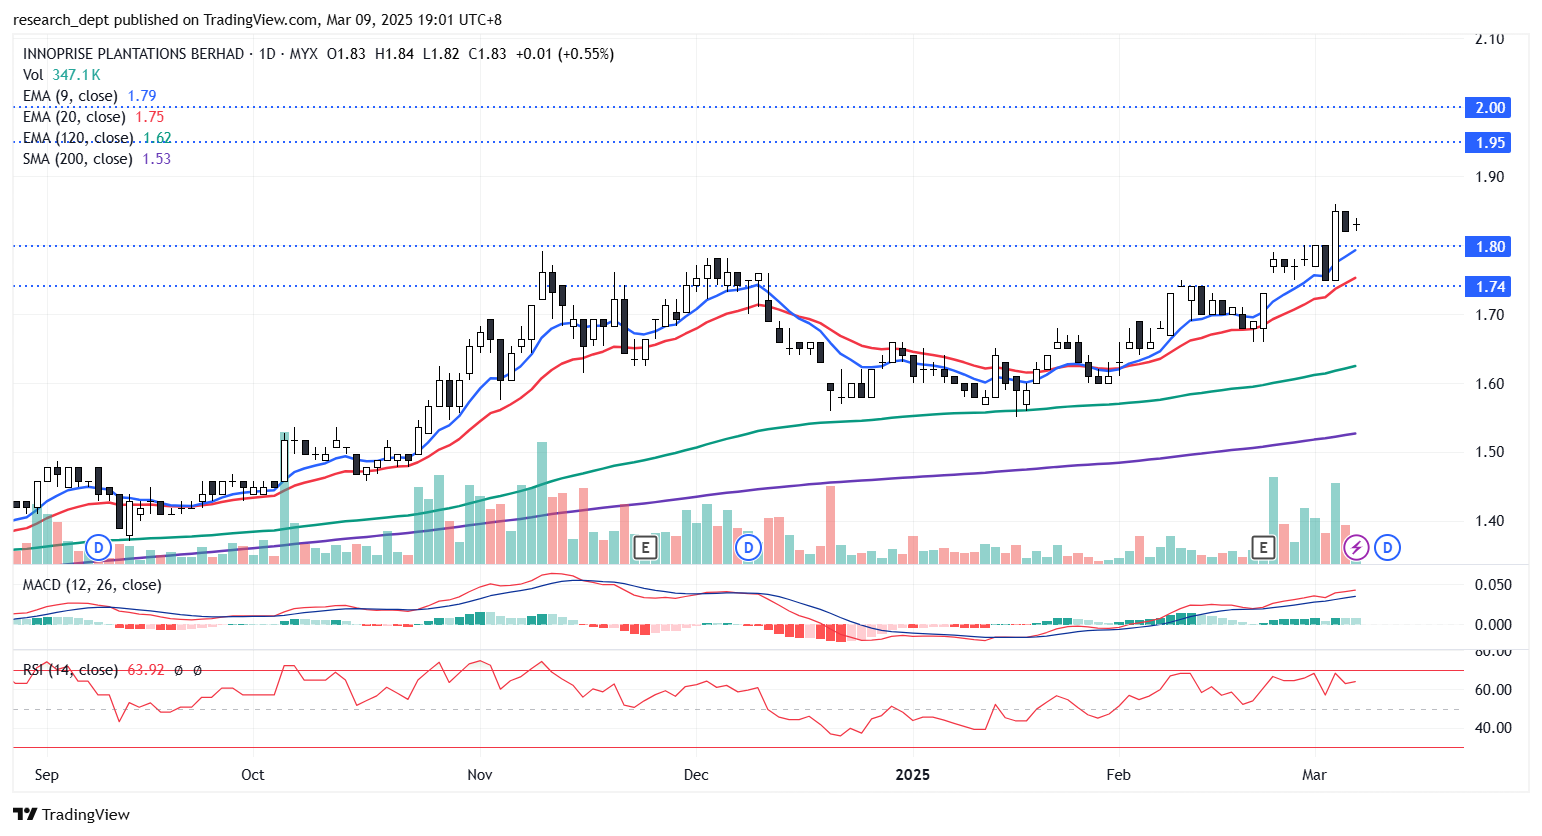Click the Mar label on time axis
This screenshot has height=836, width=1542.
pyautogui.click(x=1314, y=775)
